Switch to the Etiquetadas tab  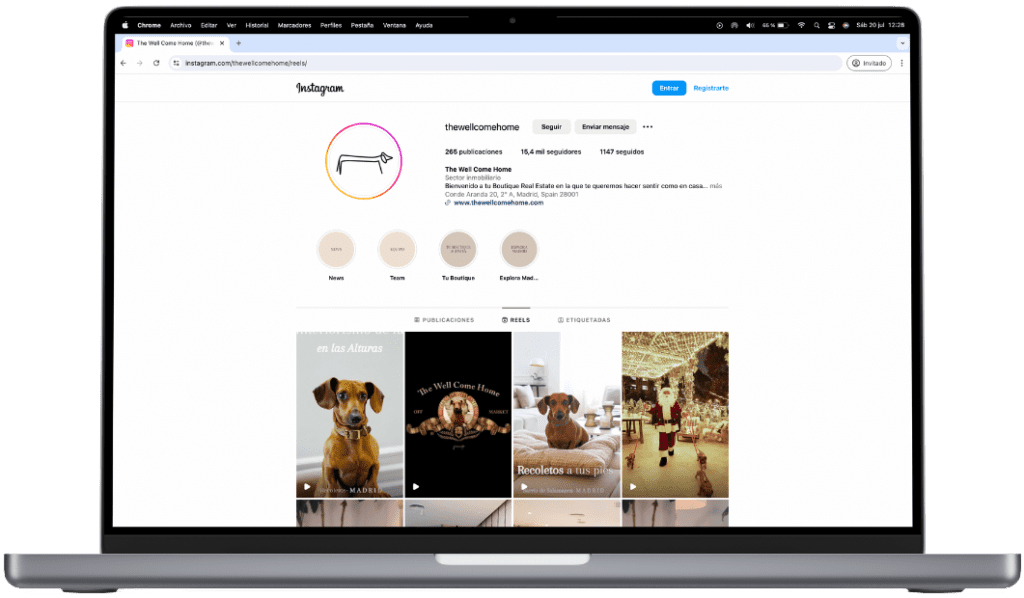pyautogui.click(x=584, y=320)
